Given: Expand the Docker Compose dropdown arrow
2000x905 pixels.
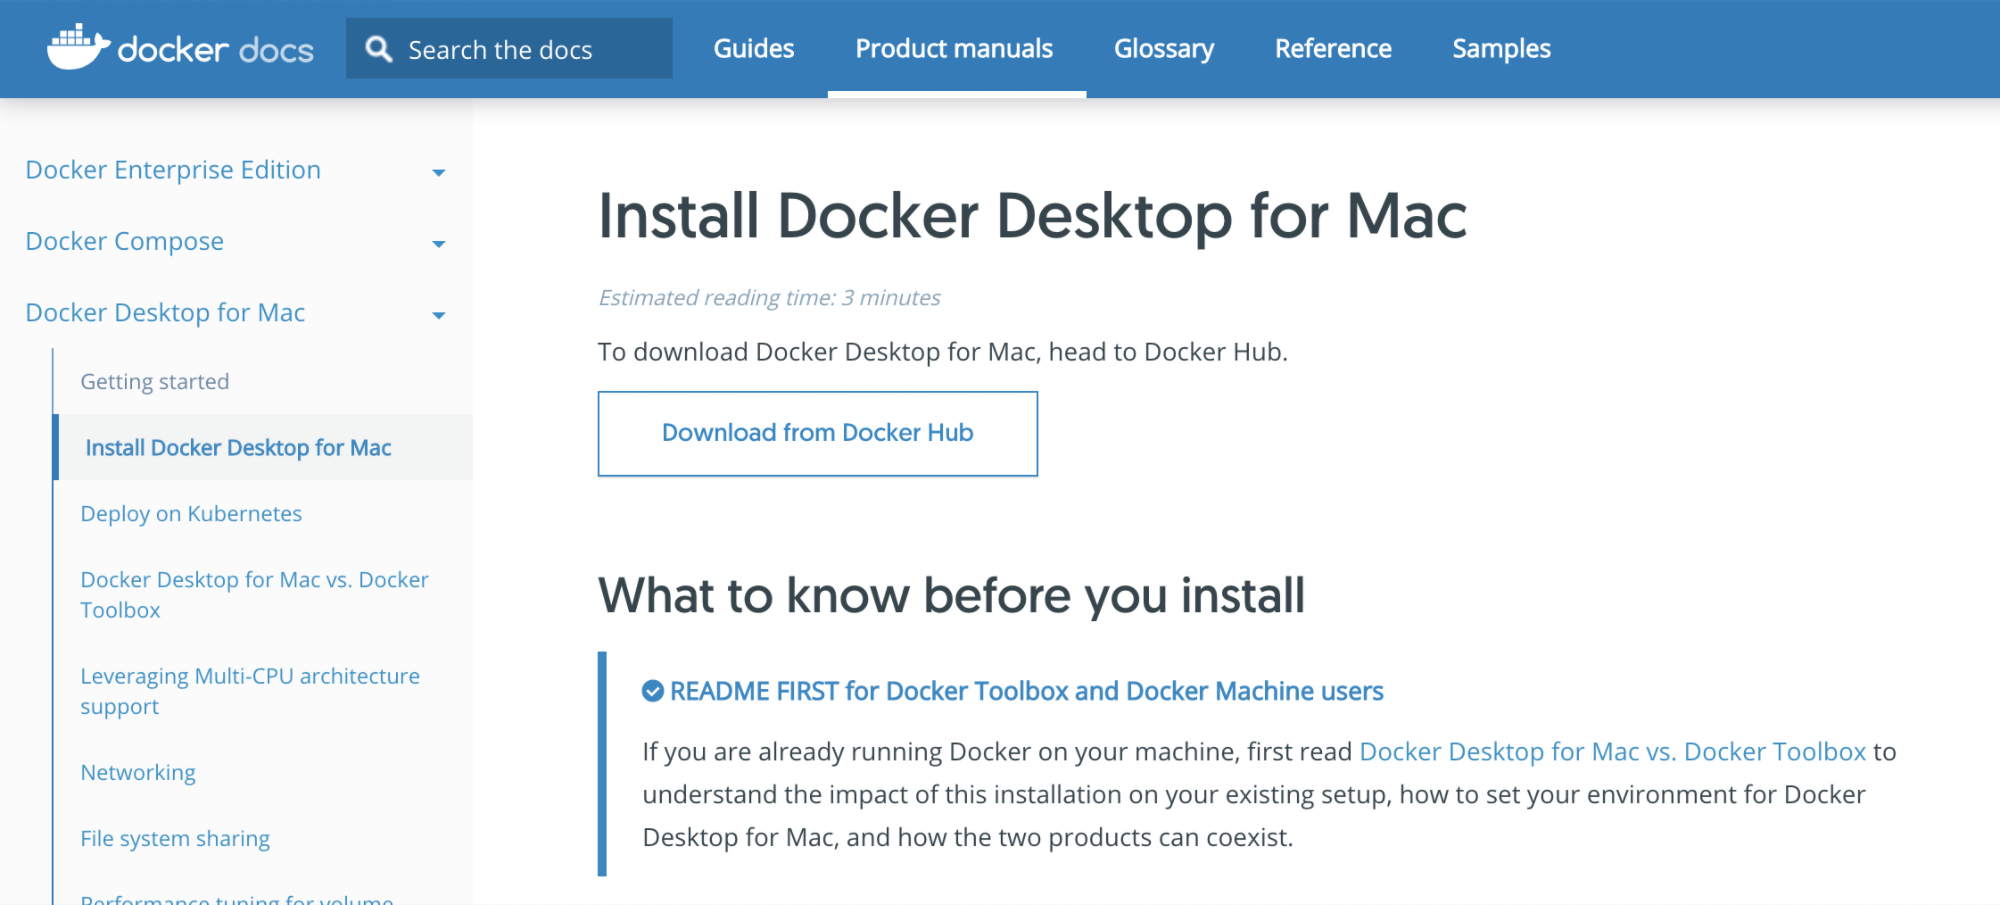Looking at the screenshot, I should [x=438, y=244].
